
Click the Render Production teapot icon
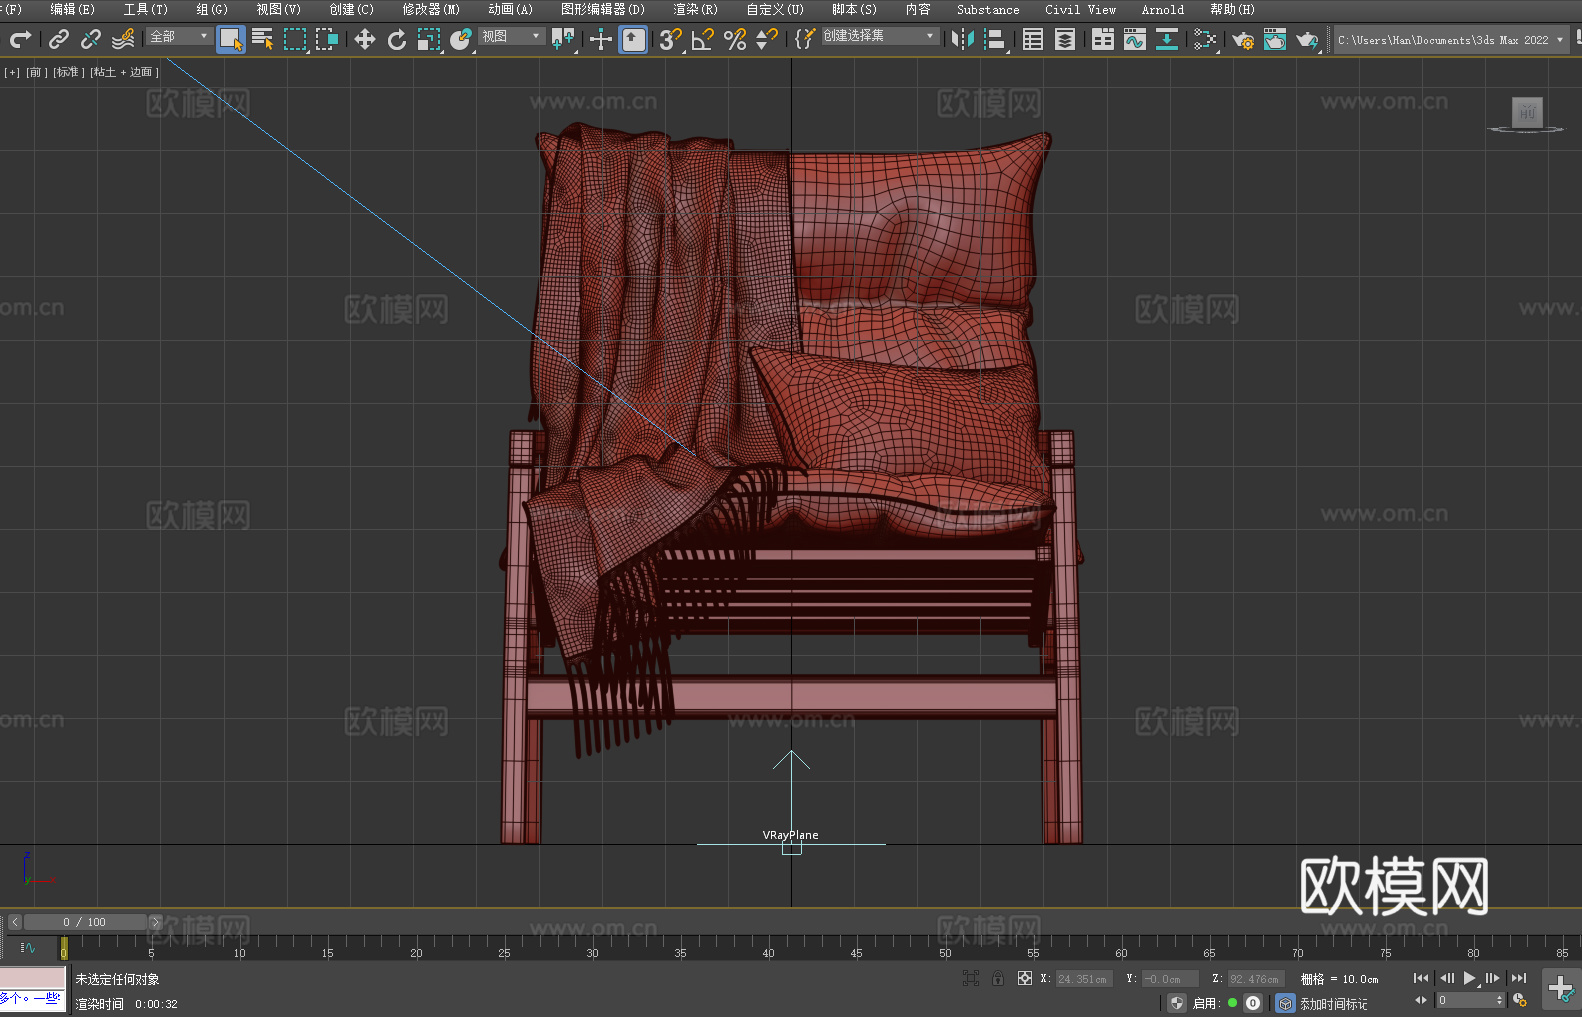tap(1307, 39)
